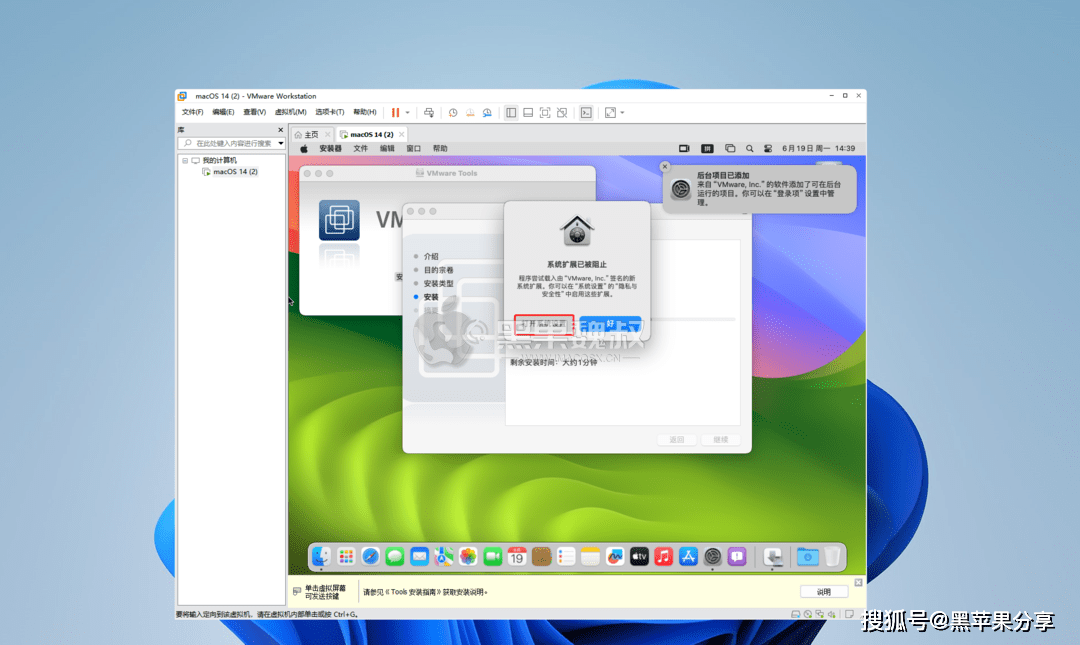Click the 说明 button in hint bar
The width and height of the screenshot is (1080, 645).
(824, 592)
